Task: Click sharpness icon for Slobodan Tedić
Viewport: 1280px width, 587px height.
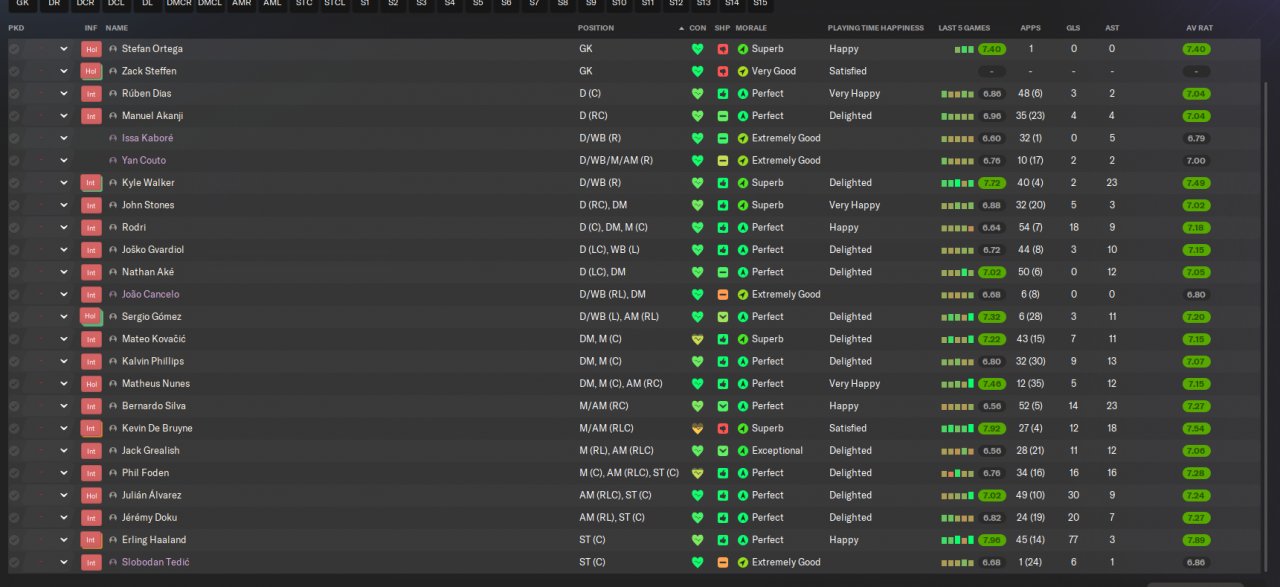Action: point(723,562)
